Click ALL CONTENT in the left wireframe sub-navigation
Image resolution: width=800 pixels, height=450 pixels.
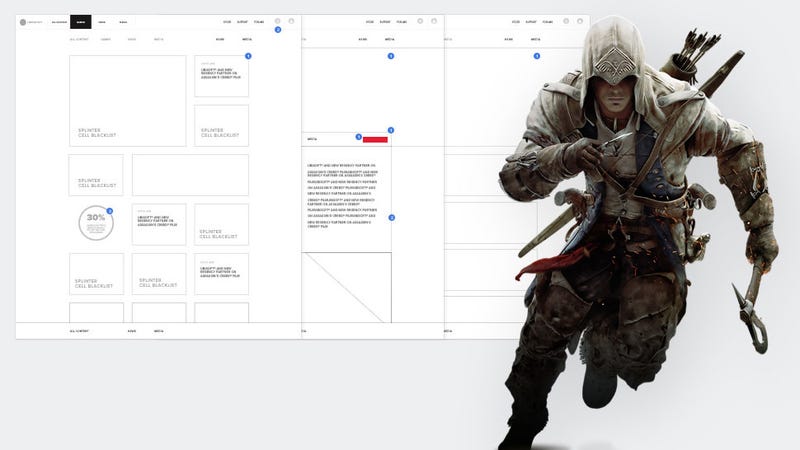click(x=79, y=39)
